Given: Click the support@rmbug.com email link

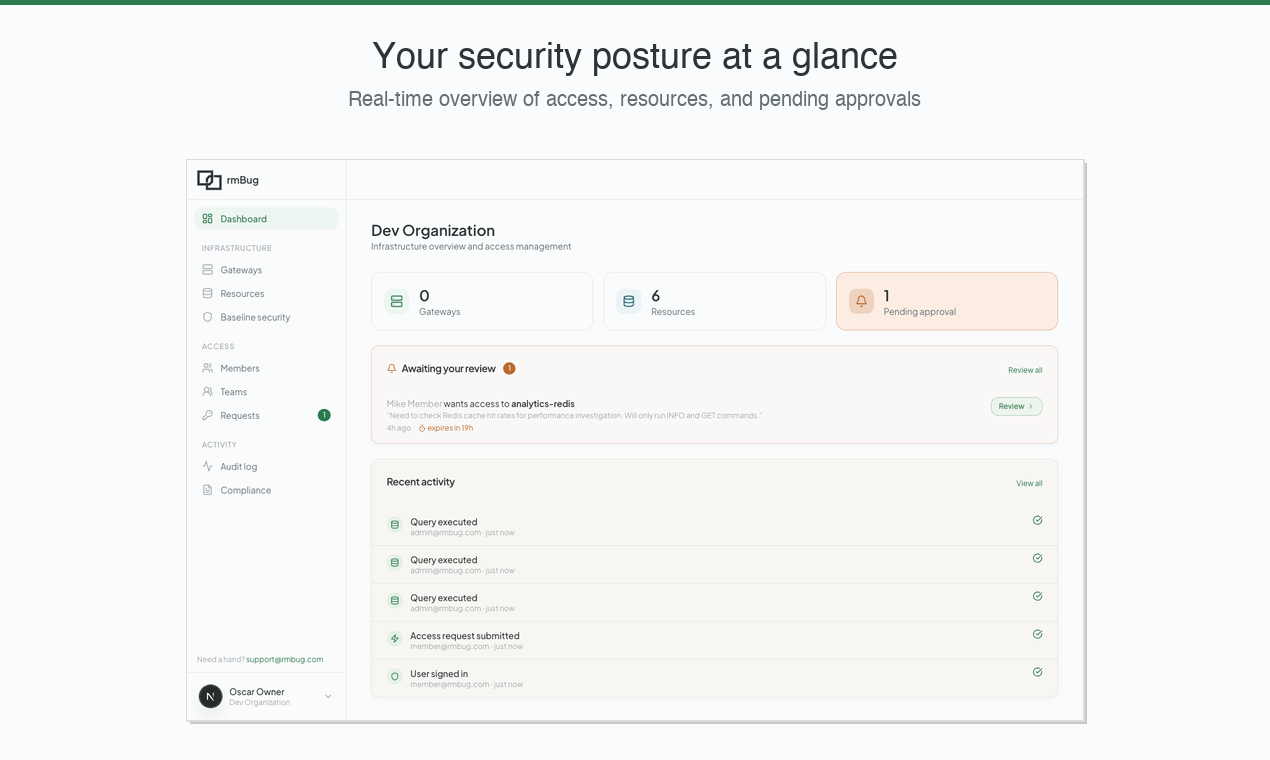Looking at the screenshot, I should point(285,659).
